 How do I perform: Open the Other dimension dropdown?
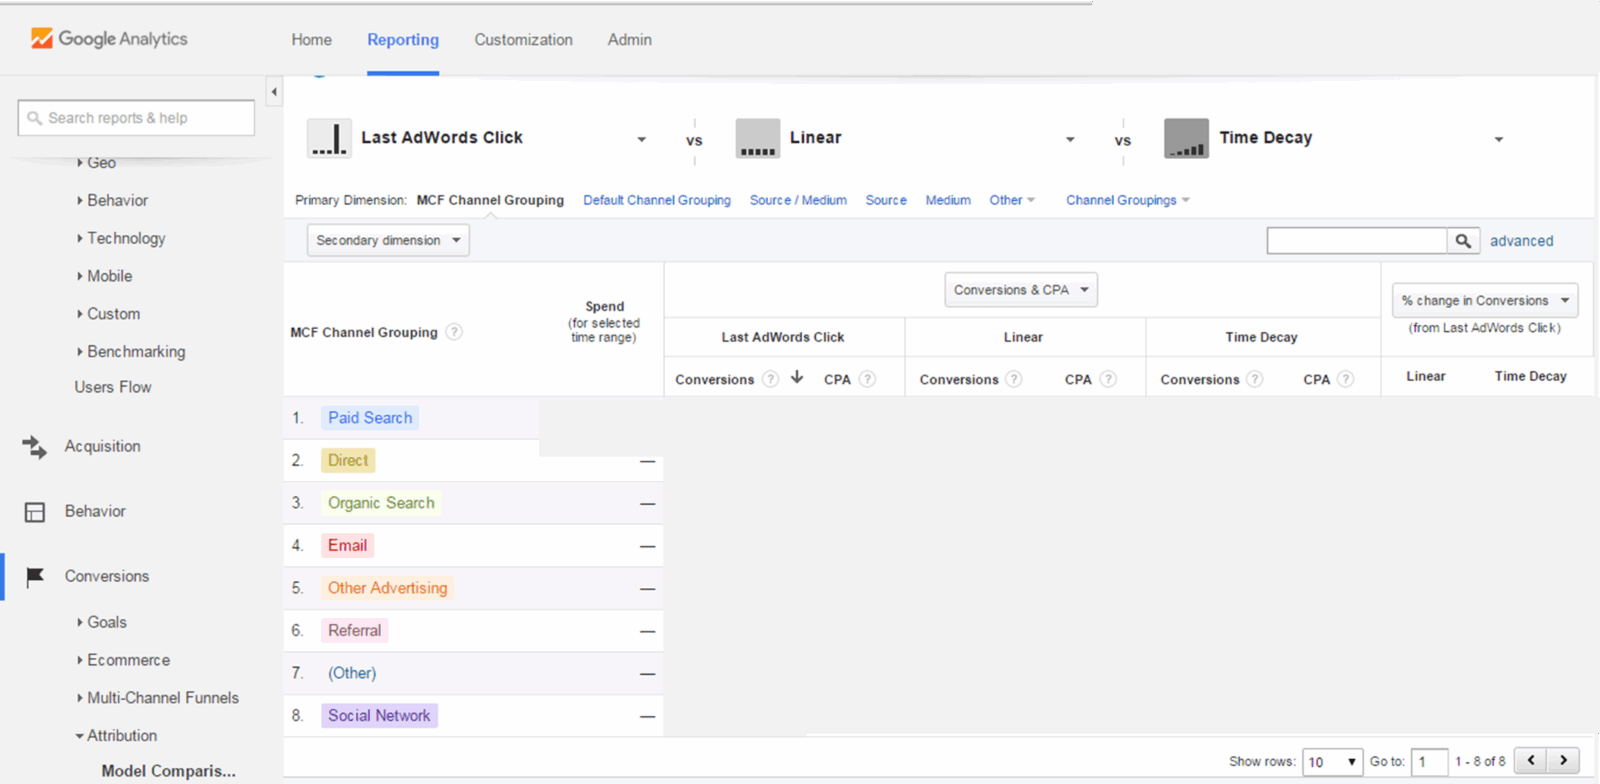point(1012,200)
